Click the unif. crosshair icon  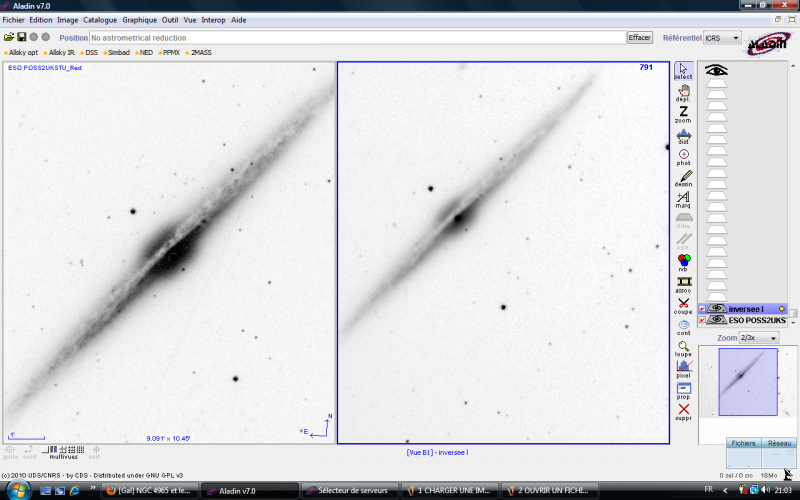tap(96, 453)
